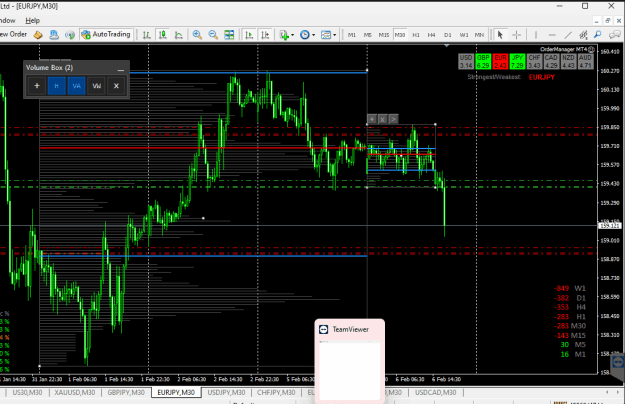This screenshot has width=625, height=404.
Task: Toggle chart auto scroll icon
Action: [249, 35]
